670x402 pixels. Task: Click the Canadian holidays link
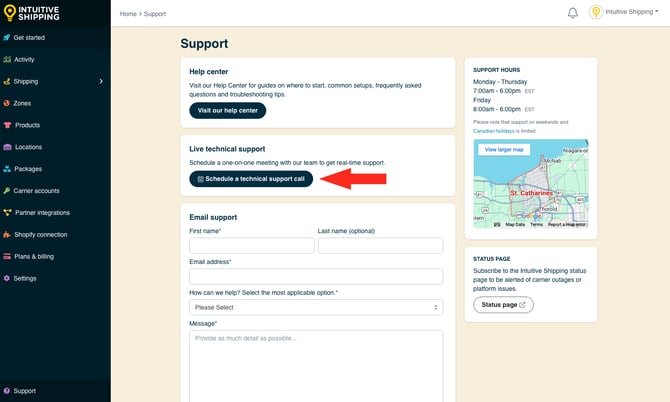[494, 131]
